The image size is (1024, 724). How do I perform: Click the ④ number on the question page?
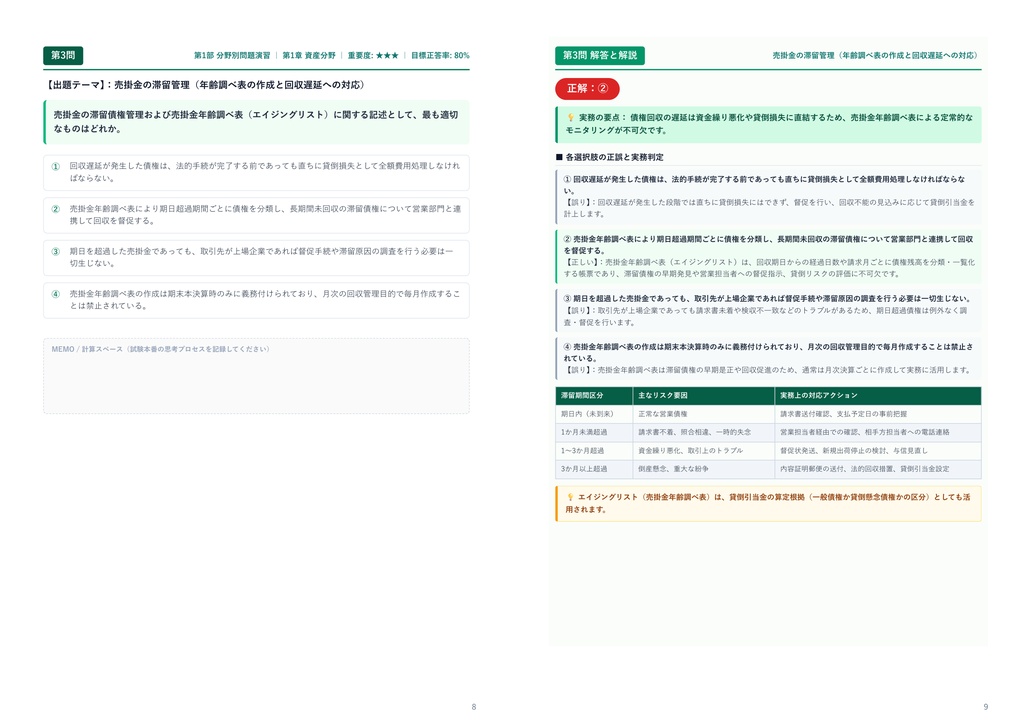pyautogui.click(x=56, y=294)
